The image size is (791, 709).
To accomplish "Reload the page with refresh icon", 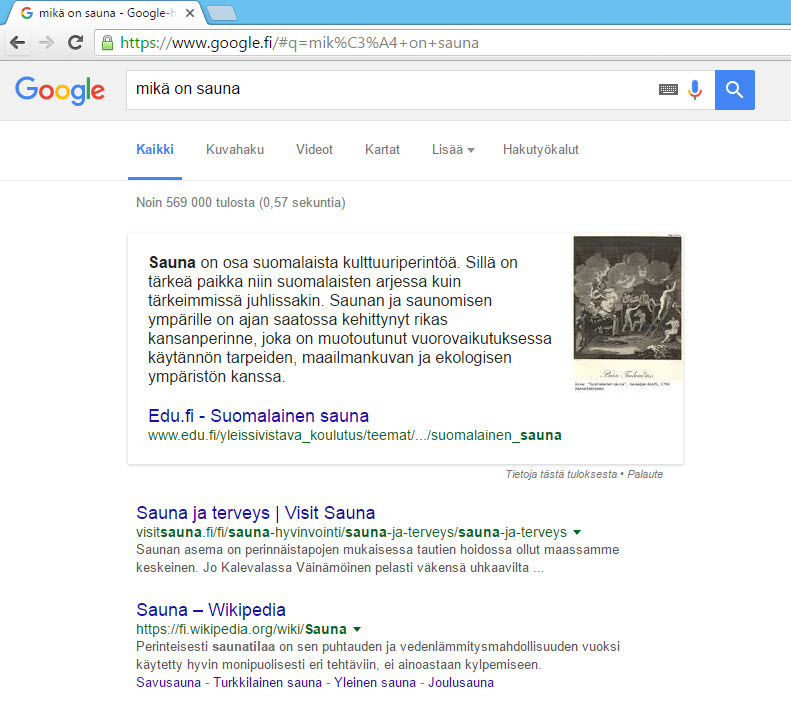I will tap(76, 42).
